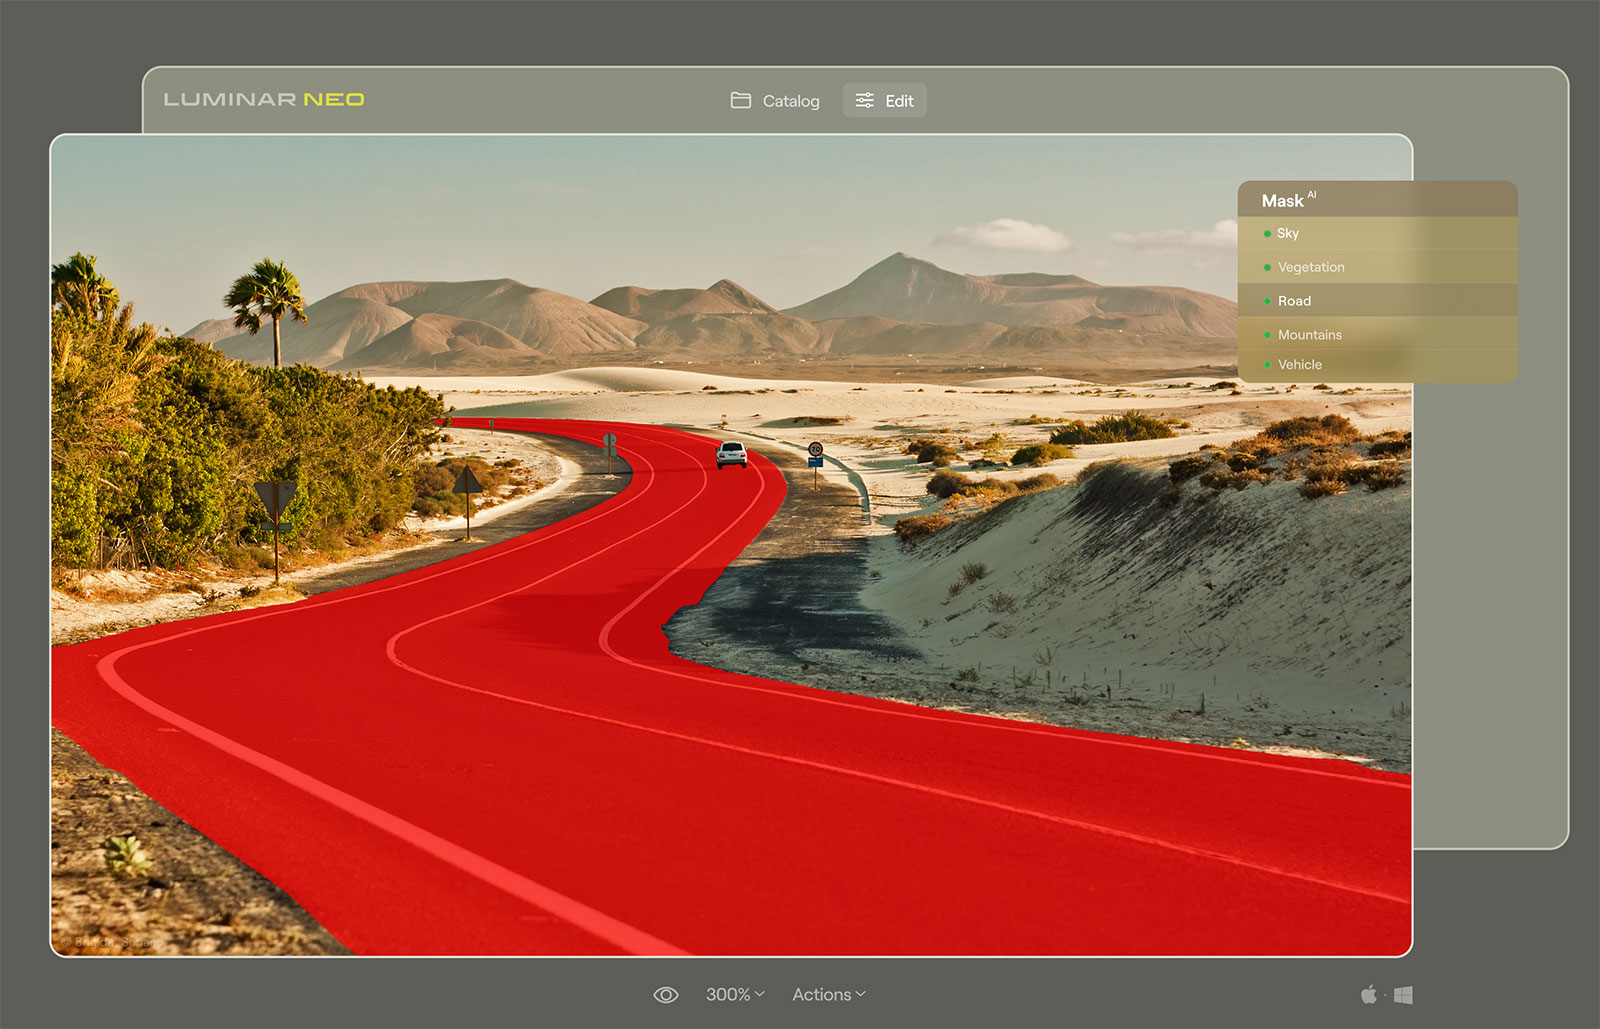The height and width of the screenshot is (1029, 1600).
Task: Switch to the Edit tab
Action: (885, 100)
